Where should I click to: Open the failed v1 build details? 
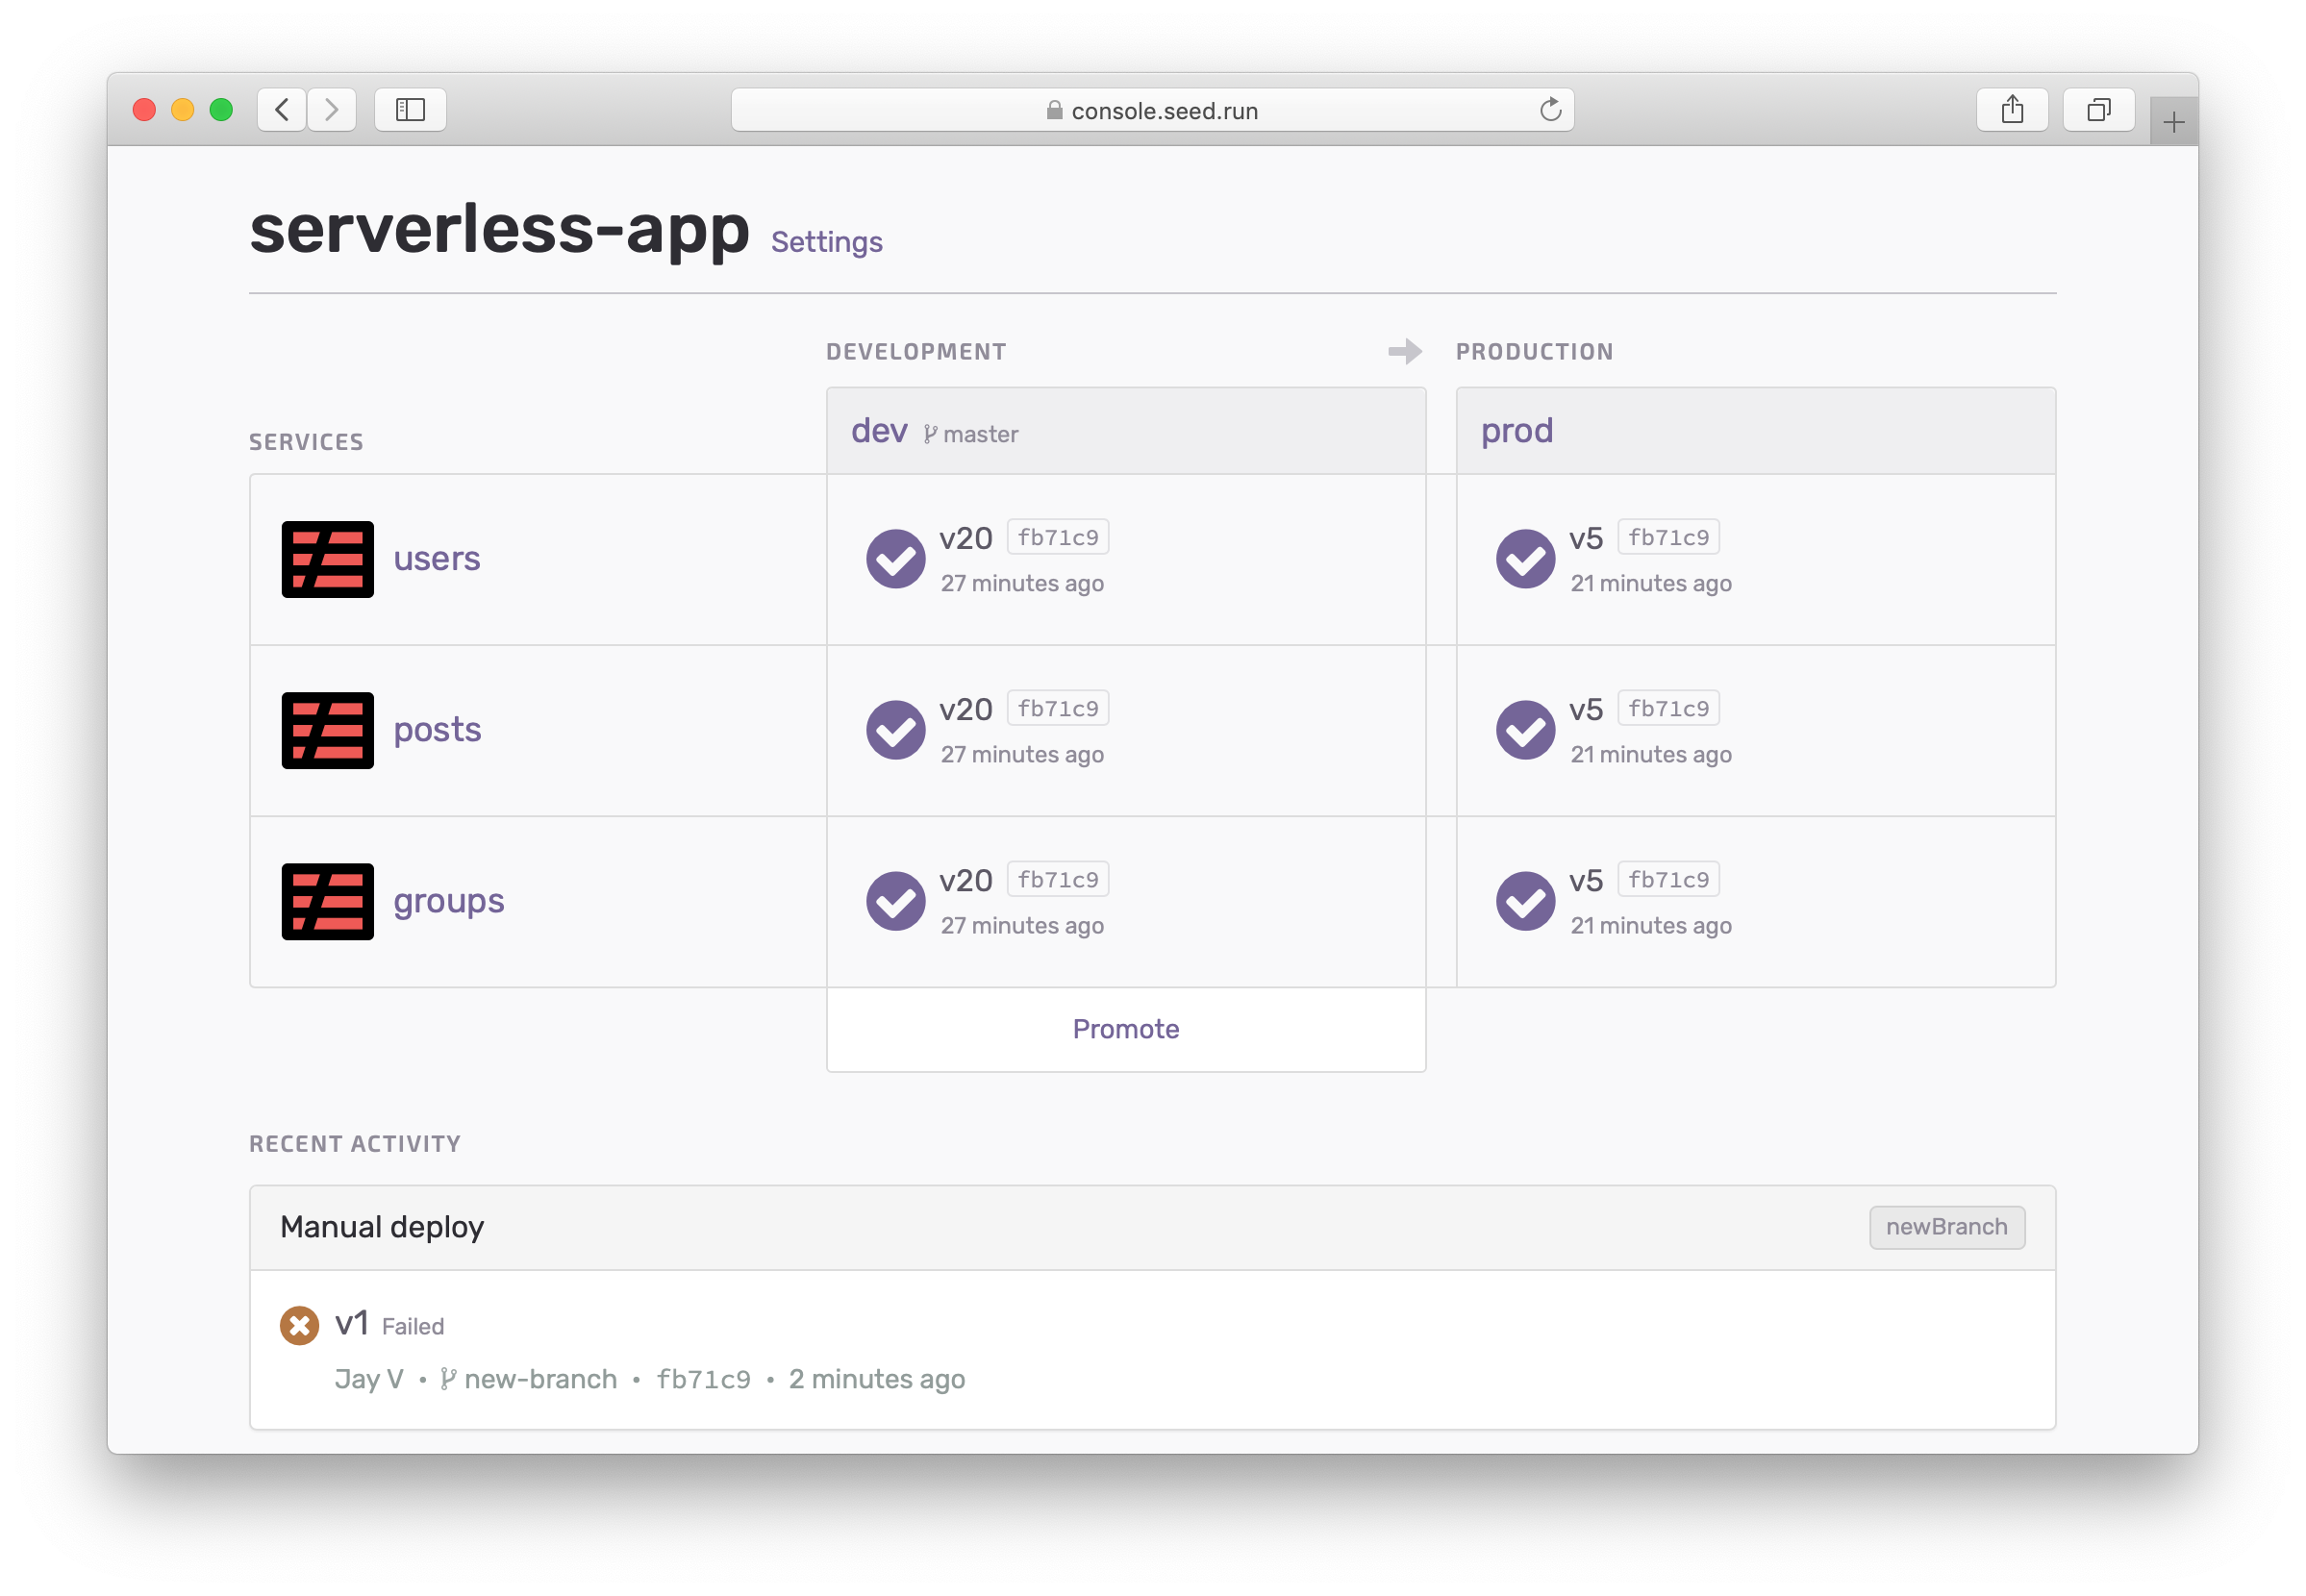point(351,1324)
